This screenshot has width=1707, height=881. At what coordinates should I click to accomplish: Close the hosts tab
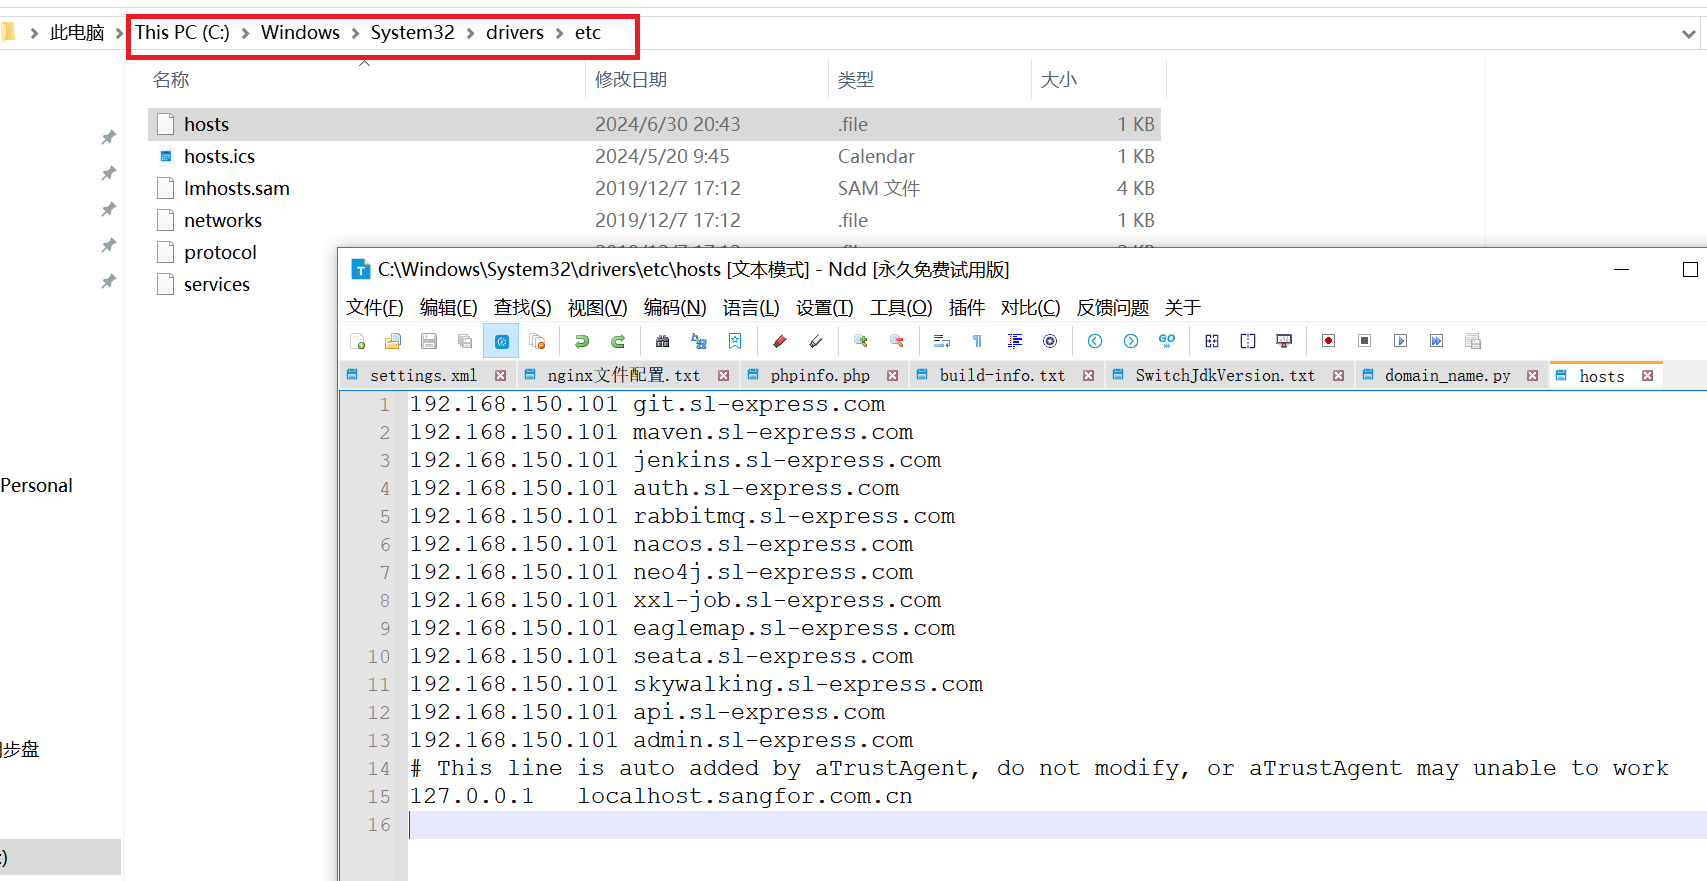(1648, 376)
